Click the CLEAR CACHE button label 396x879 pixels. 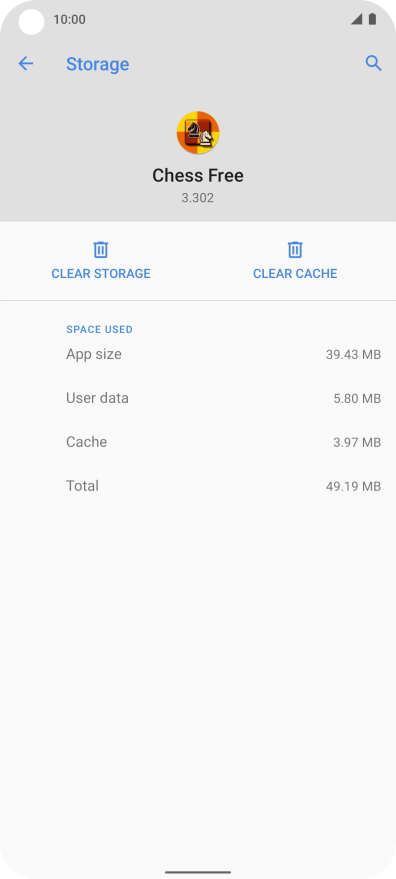pos(295,274)
